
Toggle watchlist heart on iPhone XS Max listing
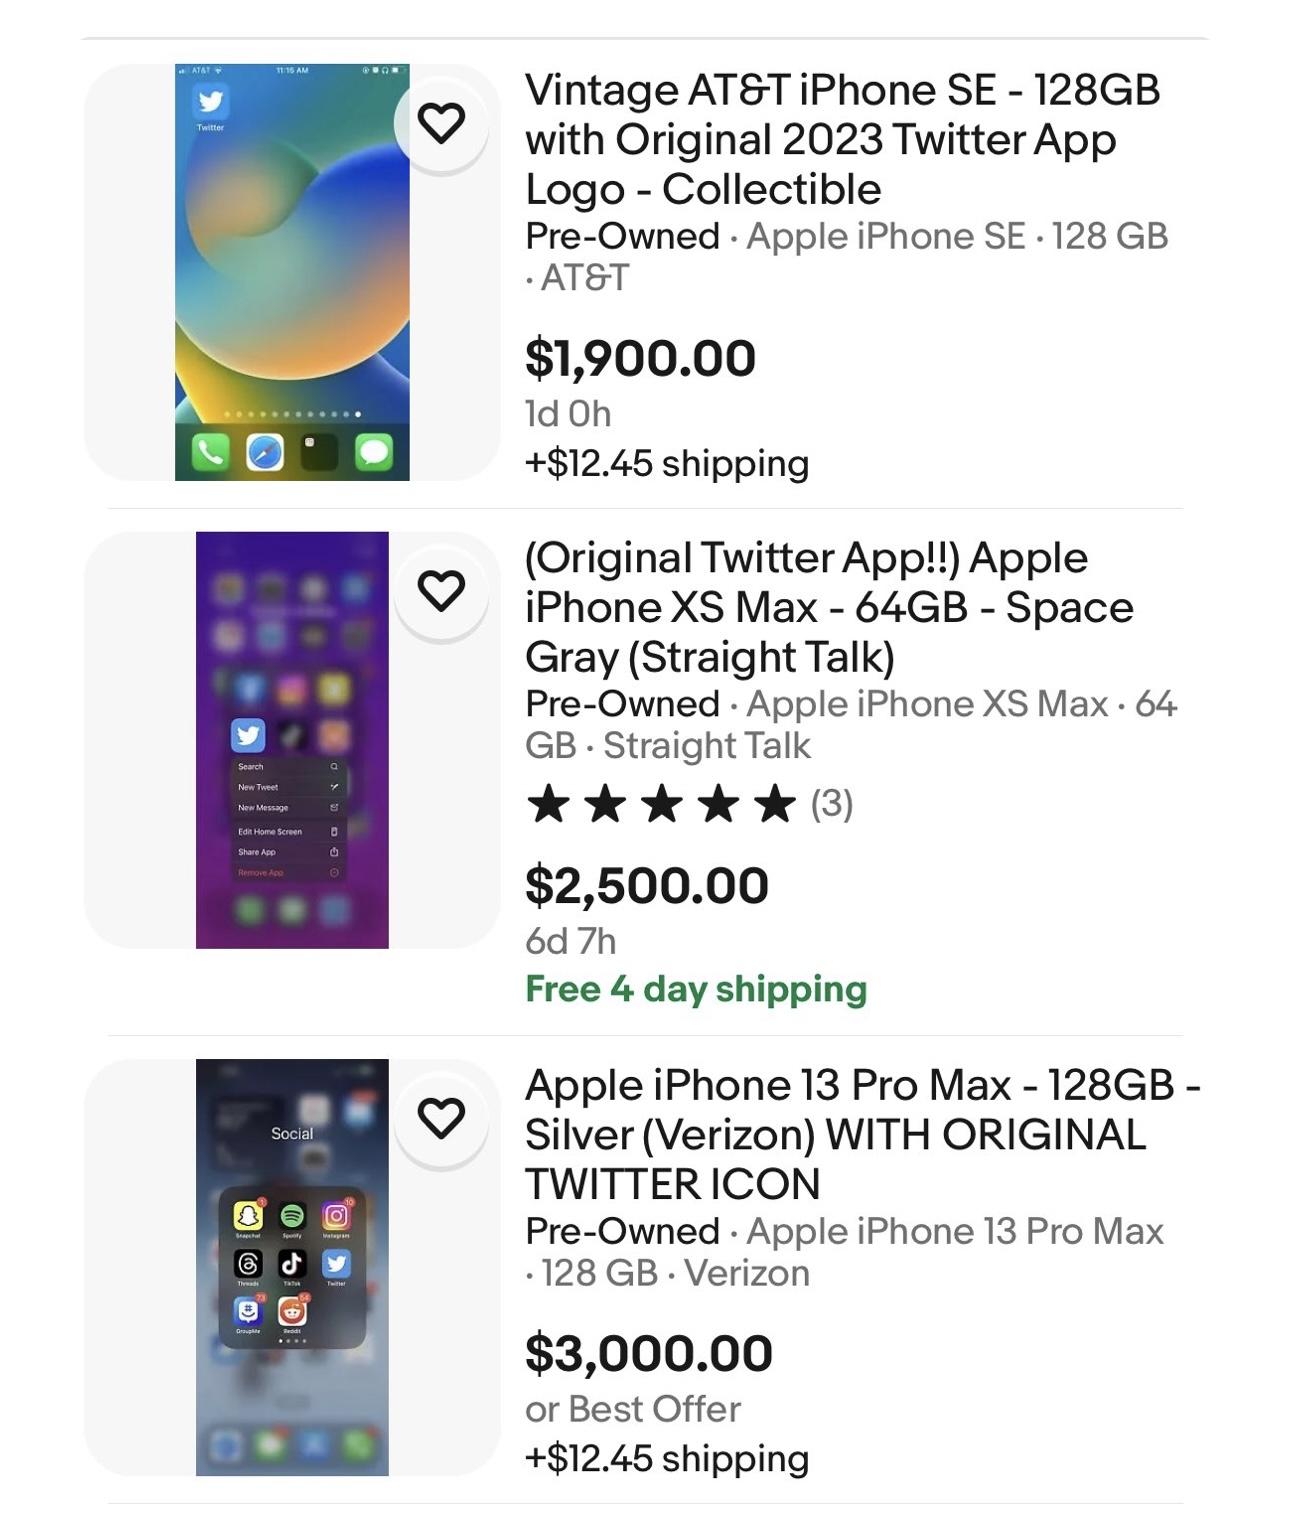pyautogui.click(x=441, y=590)
